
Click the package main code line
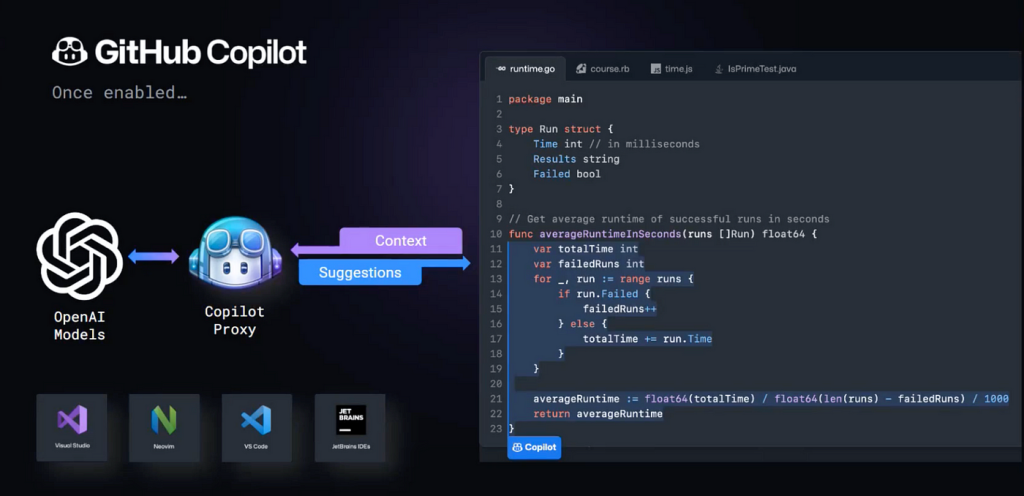click(545, 99)
